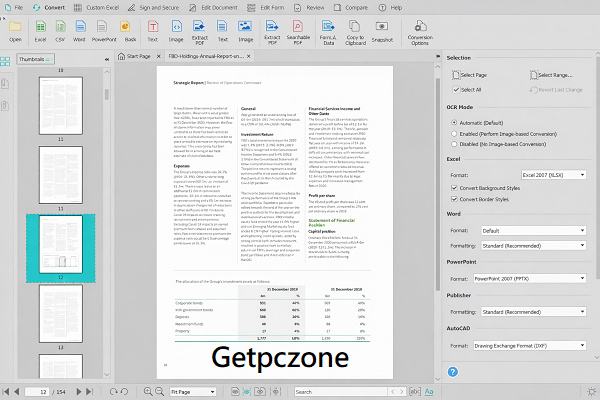Image resolution: width=600 pixels, height=400 pixels.
Task: Close the FBD-Holdings Annual Report tab
Action: (249, 56)
